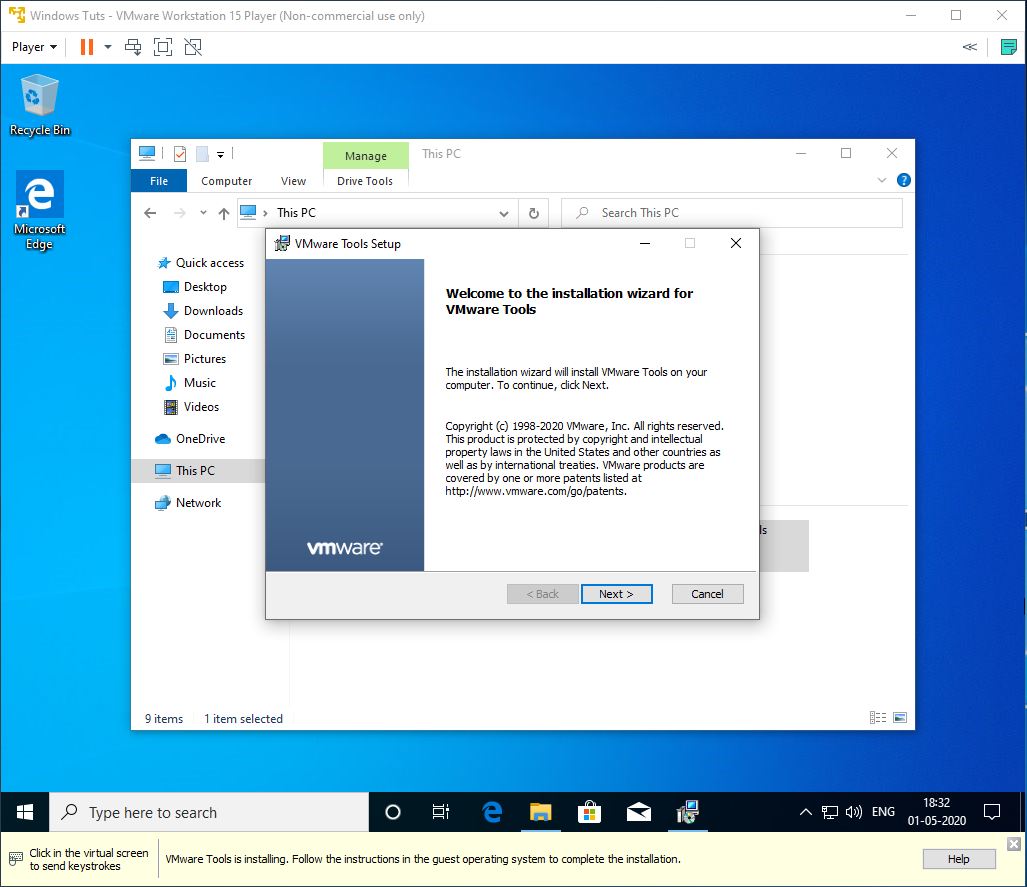Switch Explorer to large thumbnails view icon
The height and width of the screenshot is (887, 1027).
point(900,717)
